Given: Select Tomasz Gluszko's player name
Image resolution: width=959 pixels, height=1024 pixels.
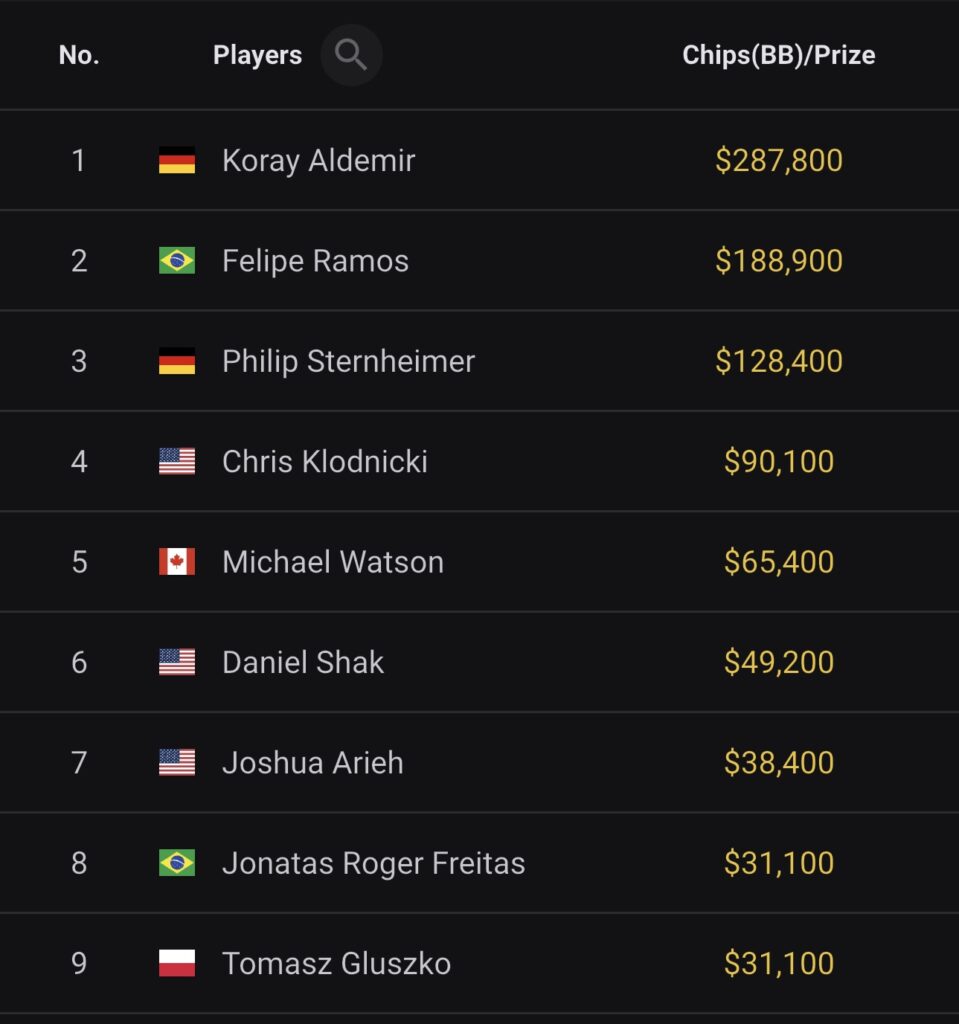Looking at the screenshot, I should tap(336, 963).
